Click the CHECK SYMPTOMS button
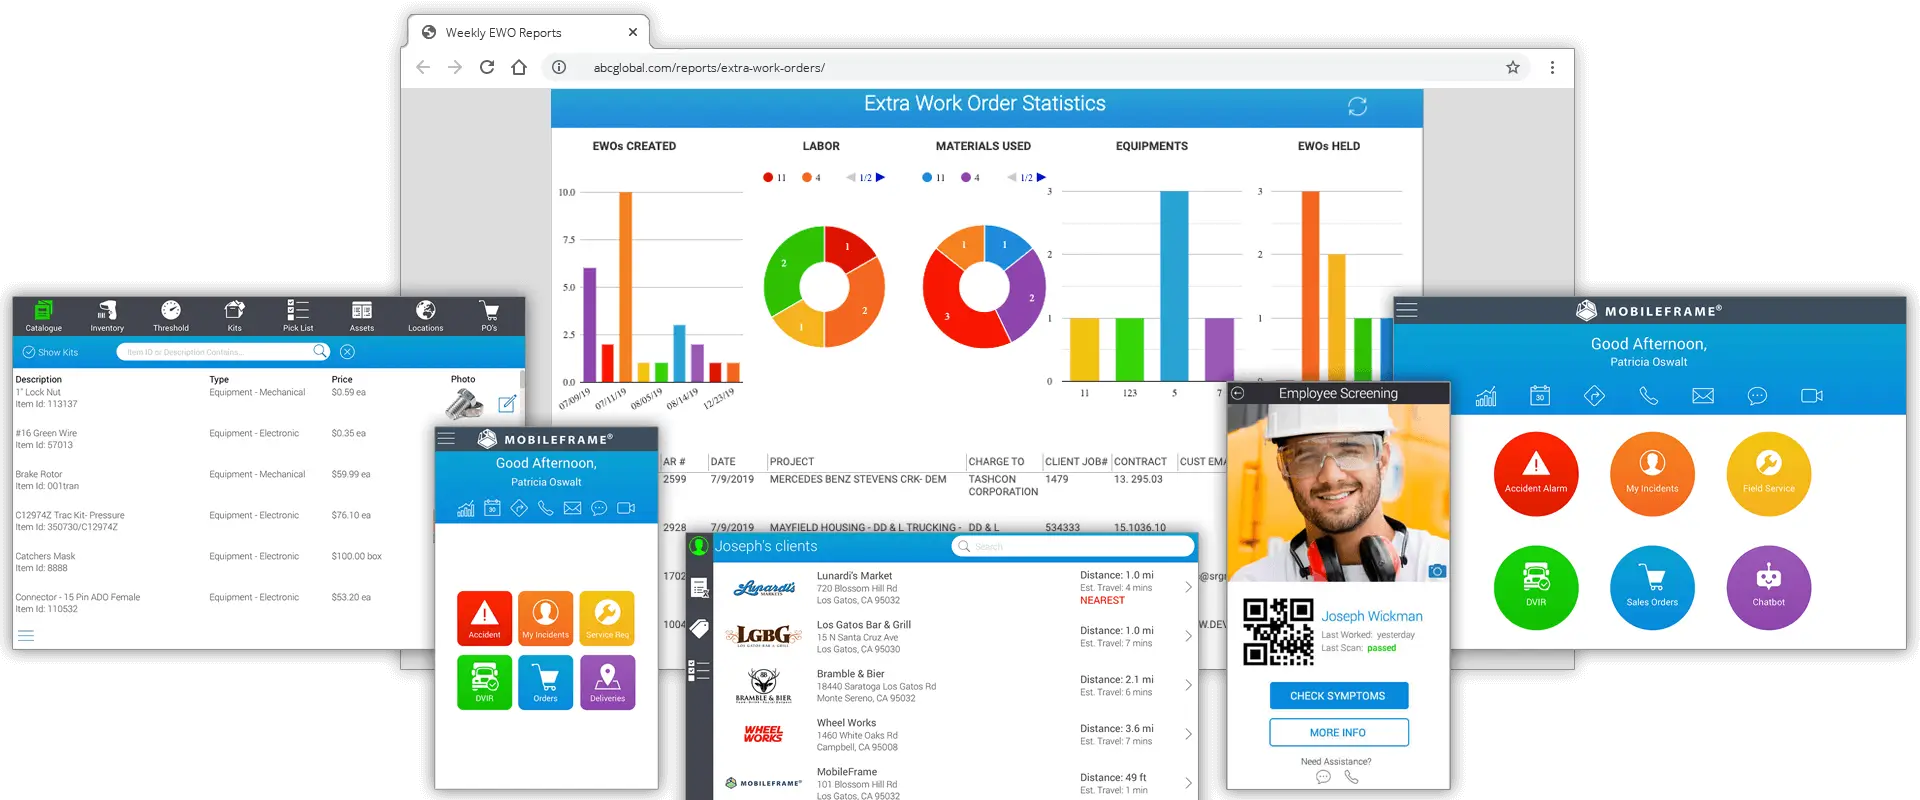 1338,696
